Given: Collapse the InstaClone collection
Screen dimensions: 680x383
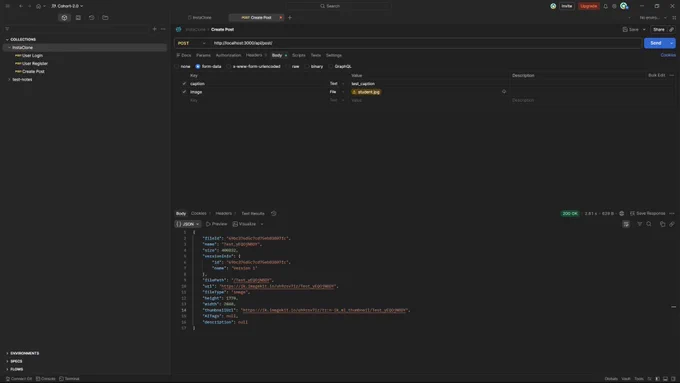Looking at the screenshot, I should pyautogui.click(x=9, y=48).
